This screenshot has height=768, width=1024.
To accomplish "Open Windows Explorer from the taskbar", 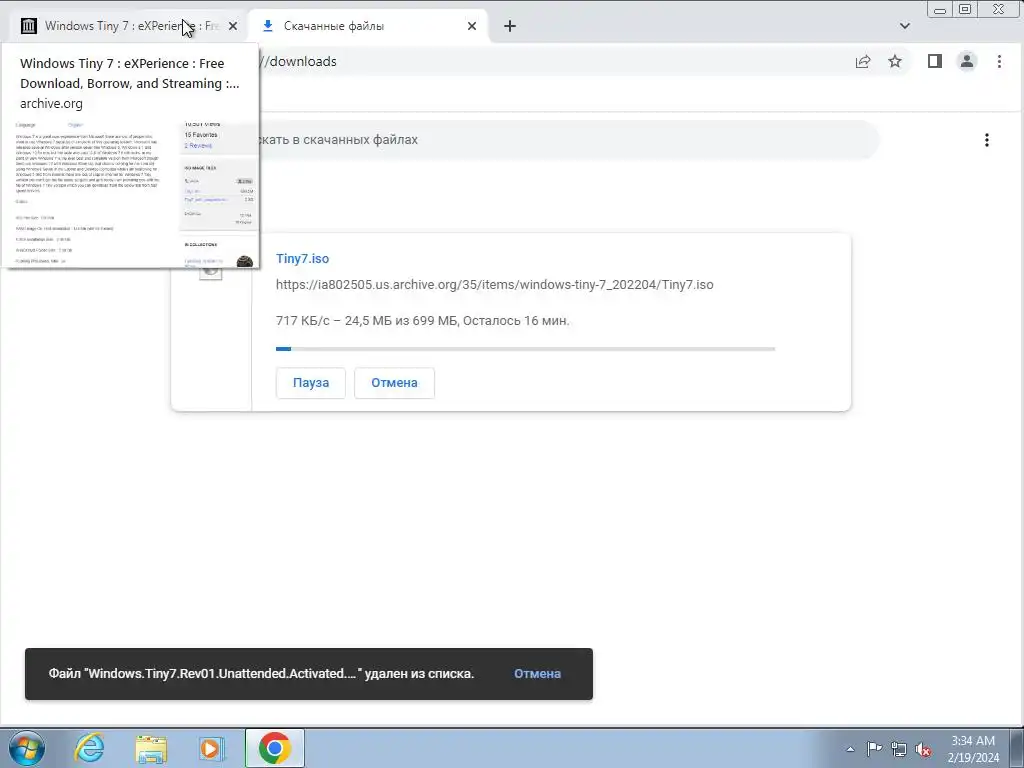I will tap(151, 748).
